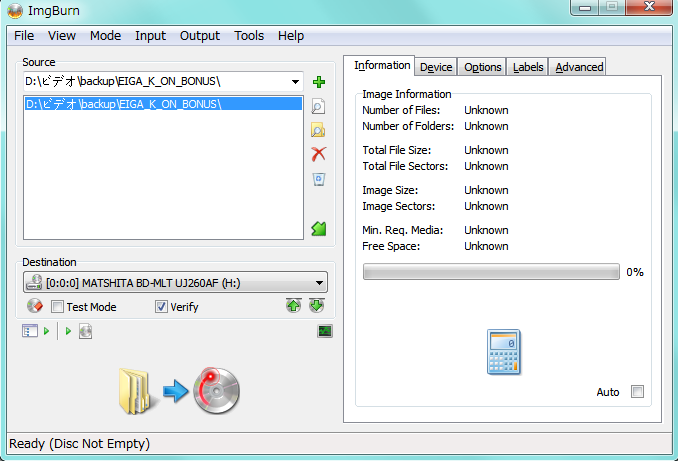Open the Mode menu
The height and width of the screenshot is (461, 678).
[106, 35]
